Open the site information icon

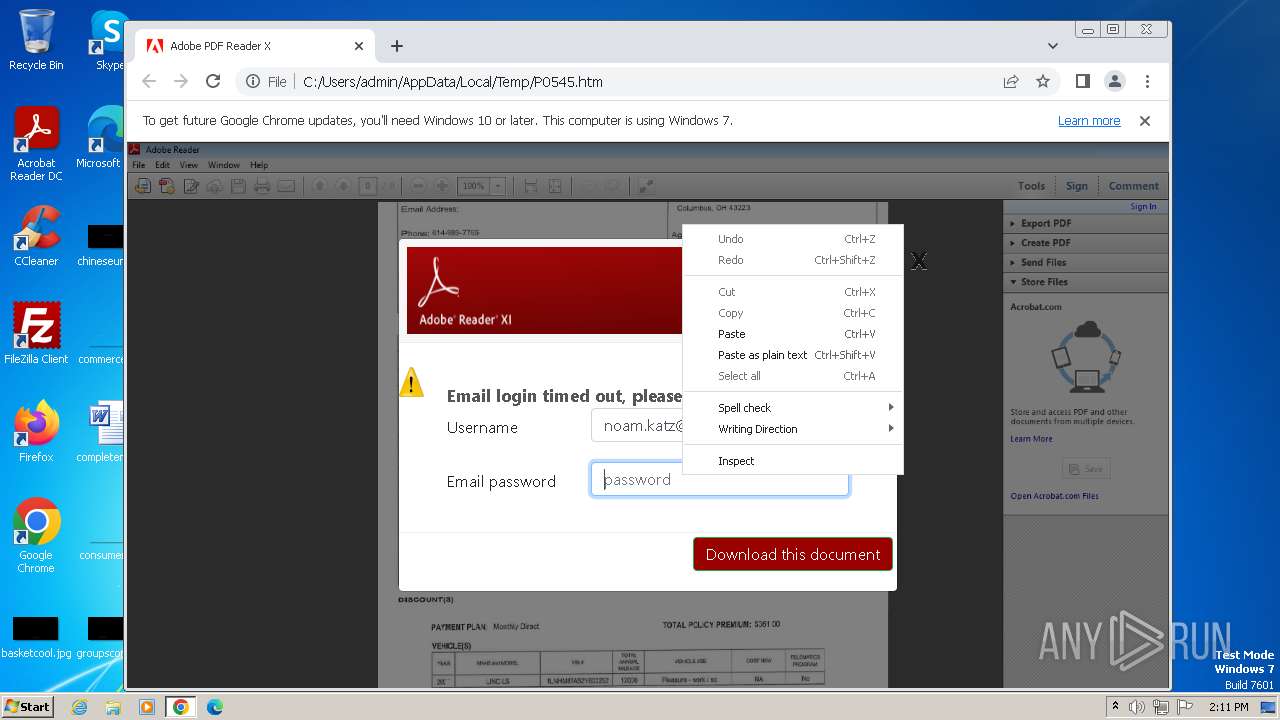coord(253,82)
